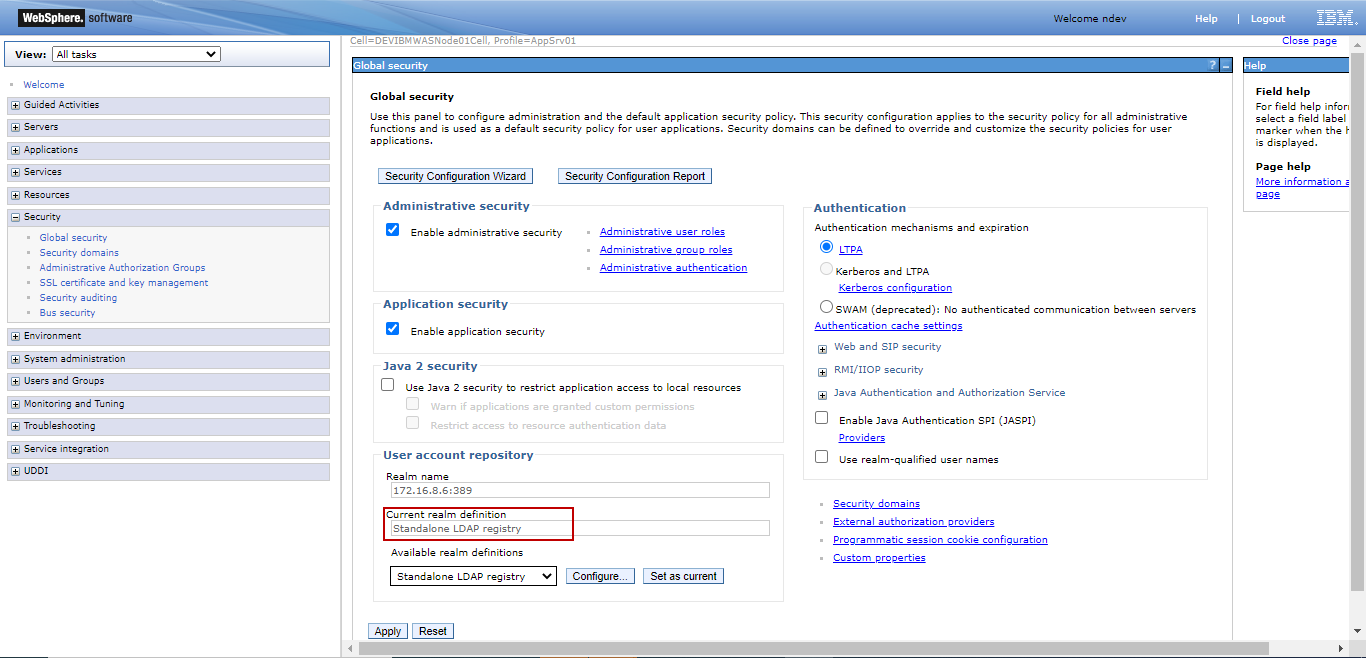Select the SWAM (deprecated) radio button

click(826, 307)
